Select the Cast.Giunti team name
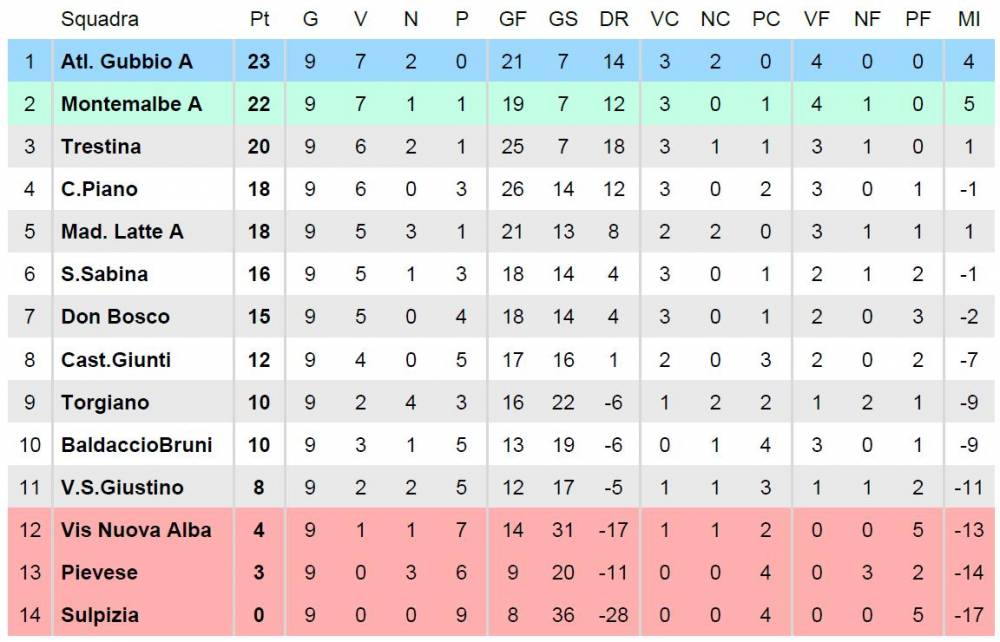Screen dimensions: 1000x642 (116, 360)
